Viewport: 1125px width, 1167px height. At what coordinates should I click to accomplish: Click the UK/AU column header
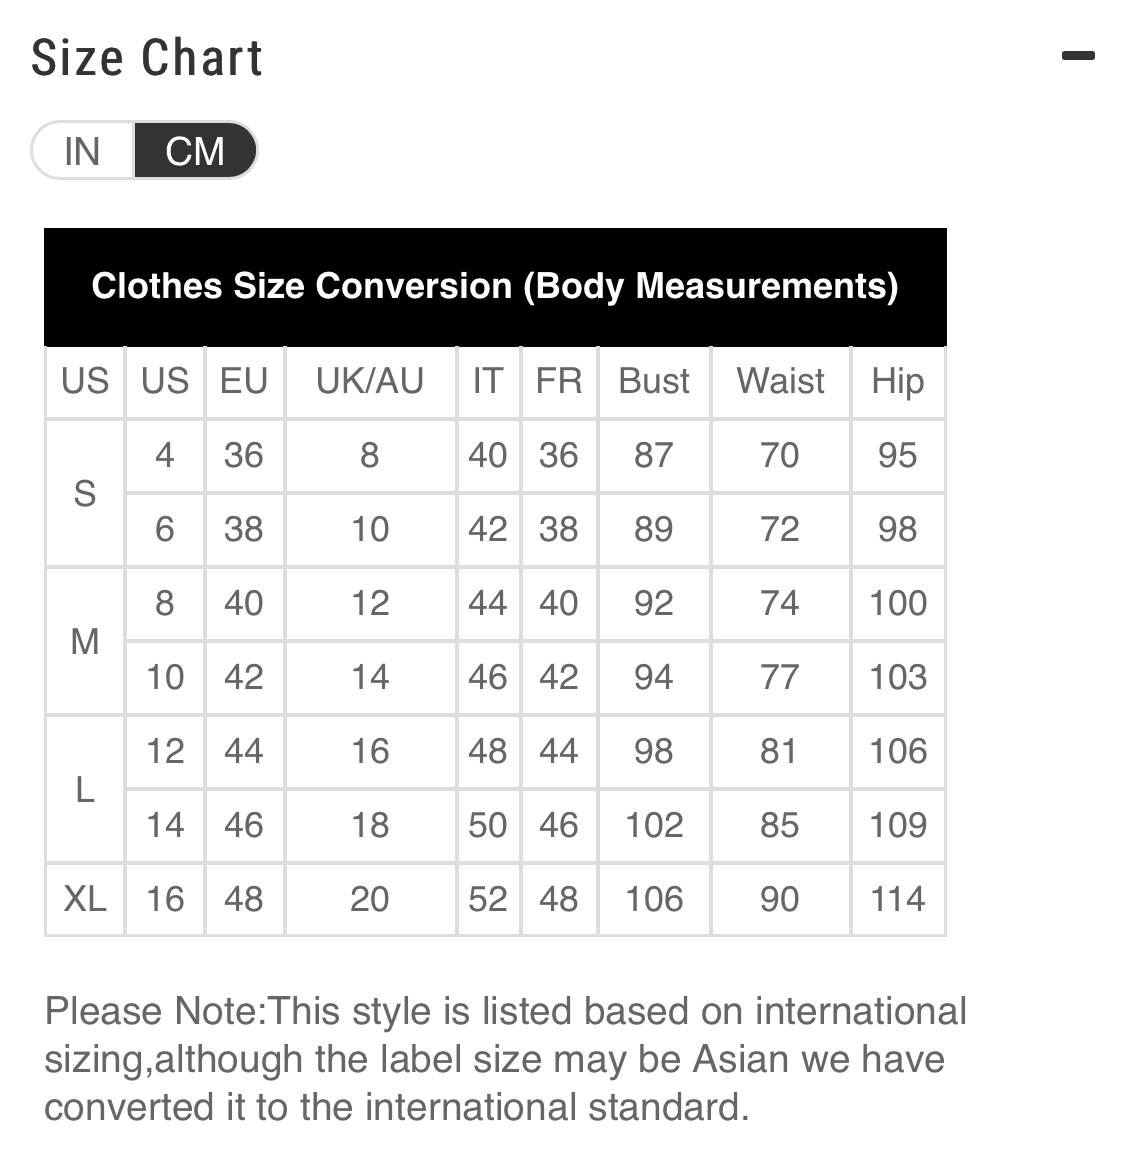(x=370, y=381)
